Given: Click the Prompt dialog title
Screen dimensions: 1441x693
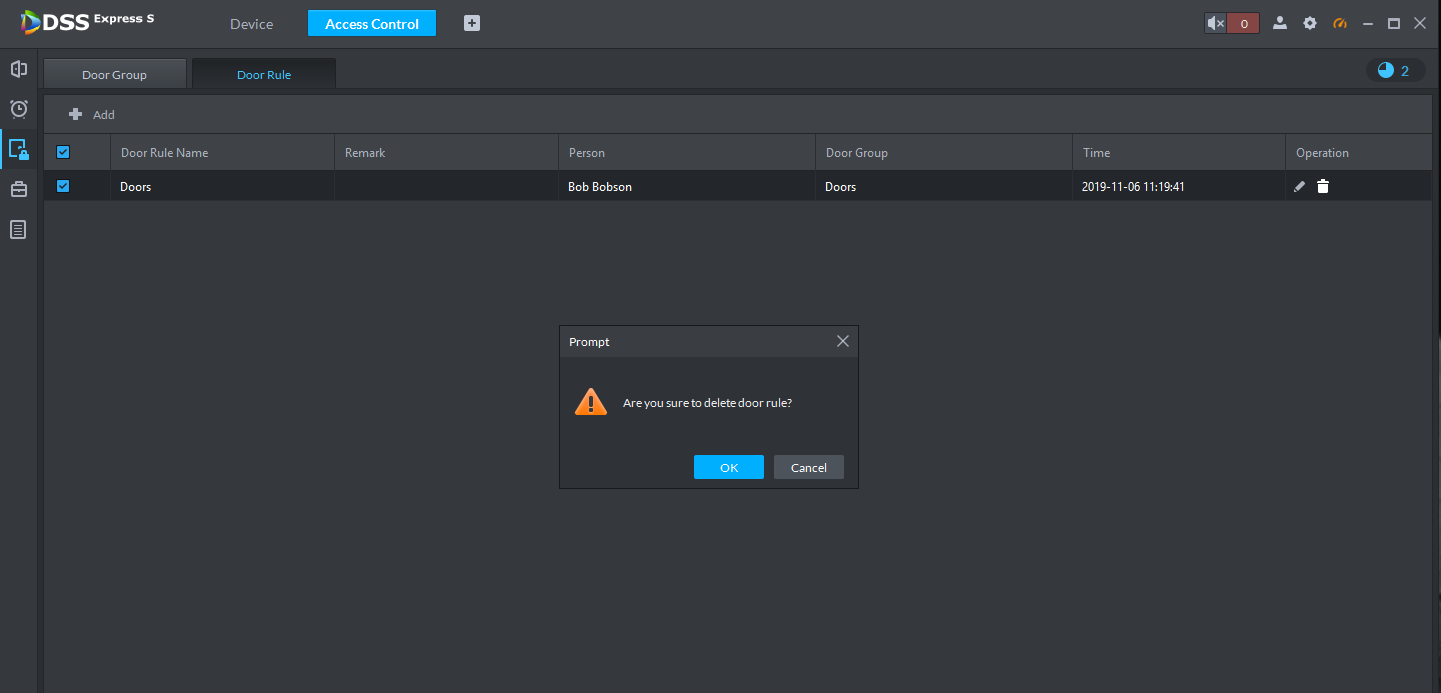Looking at the screenshot, I should 589,342.
